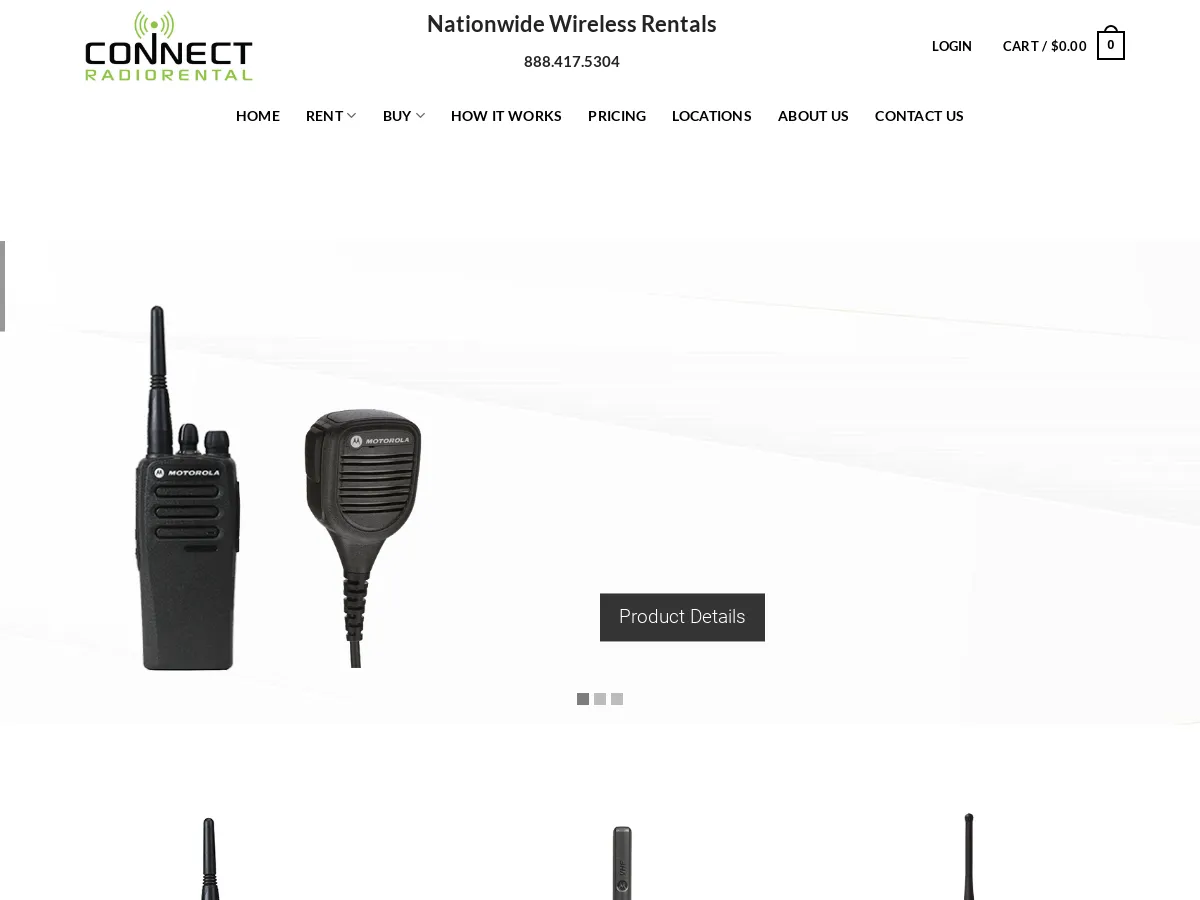This screenshot has width=1200, height=900.
Task: Click the LOGIN link
Action: point(952,46)
